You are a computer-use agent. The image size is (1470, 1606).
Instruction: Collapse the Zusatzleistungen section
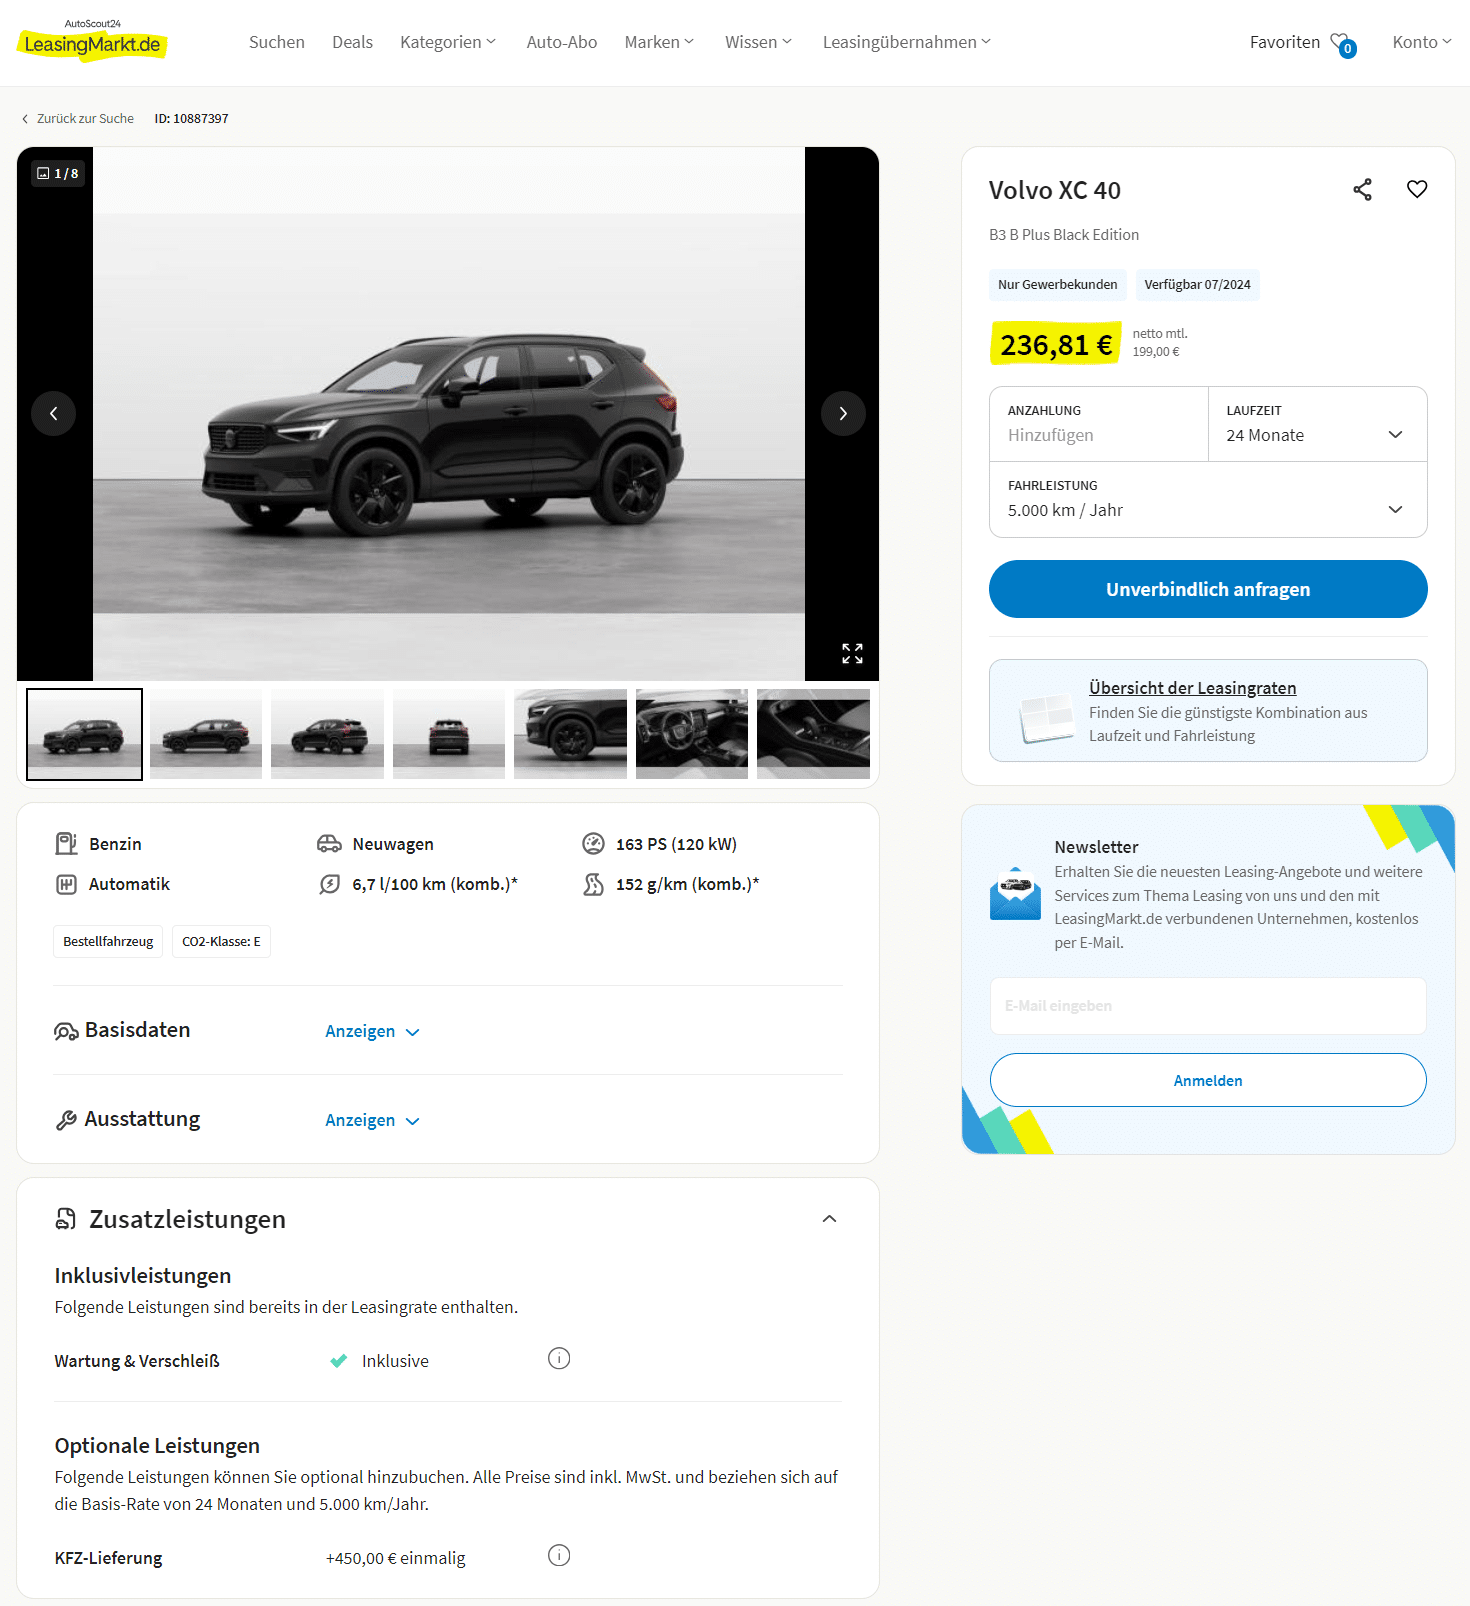829,1218
